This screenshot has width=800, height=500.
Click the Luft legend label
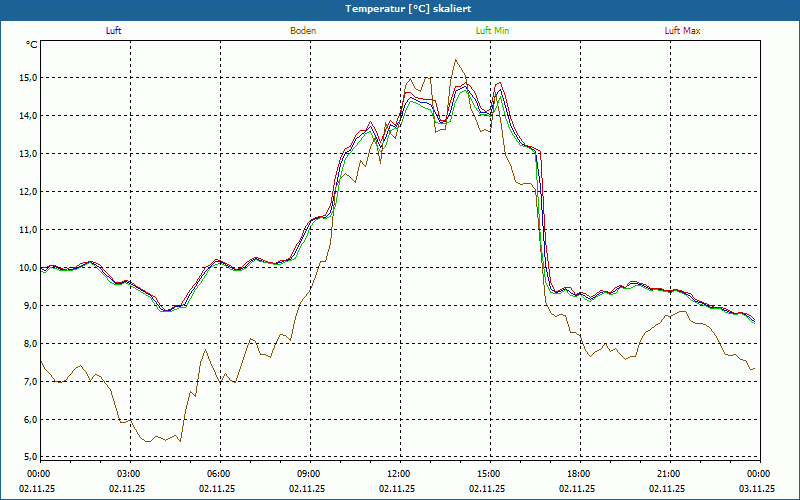[x=114, y=31]
